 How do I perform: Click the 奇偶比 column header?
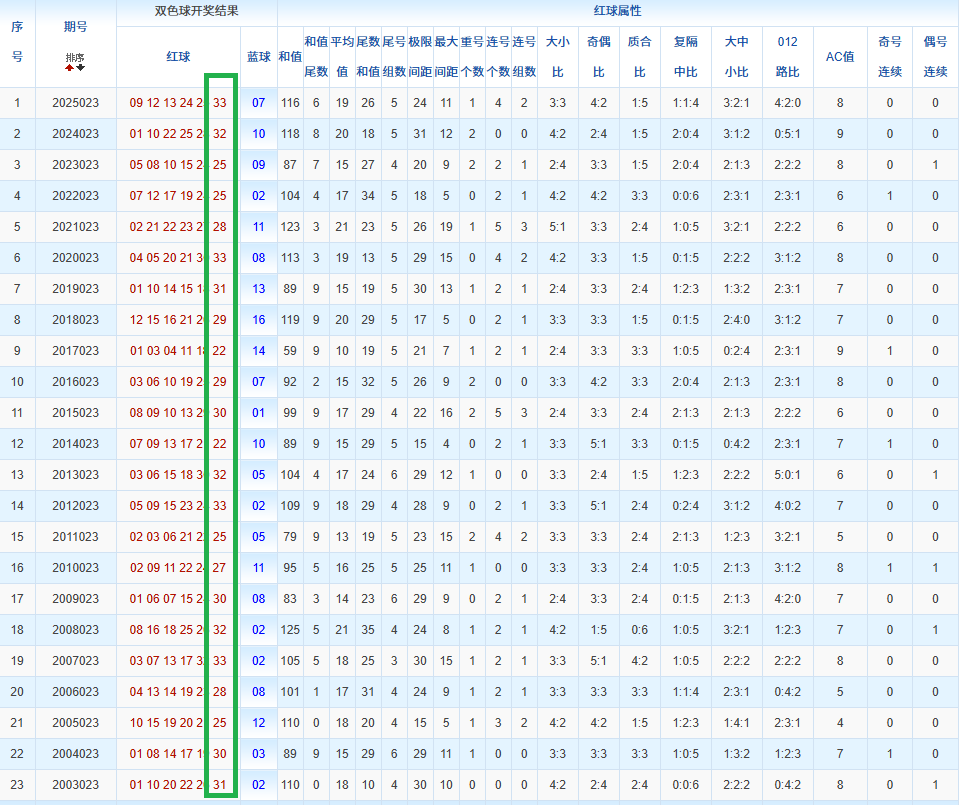click(598, 57)
